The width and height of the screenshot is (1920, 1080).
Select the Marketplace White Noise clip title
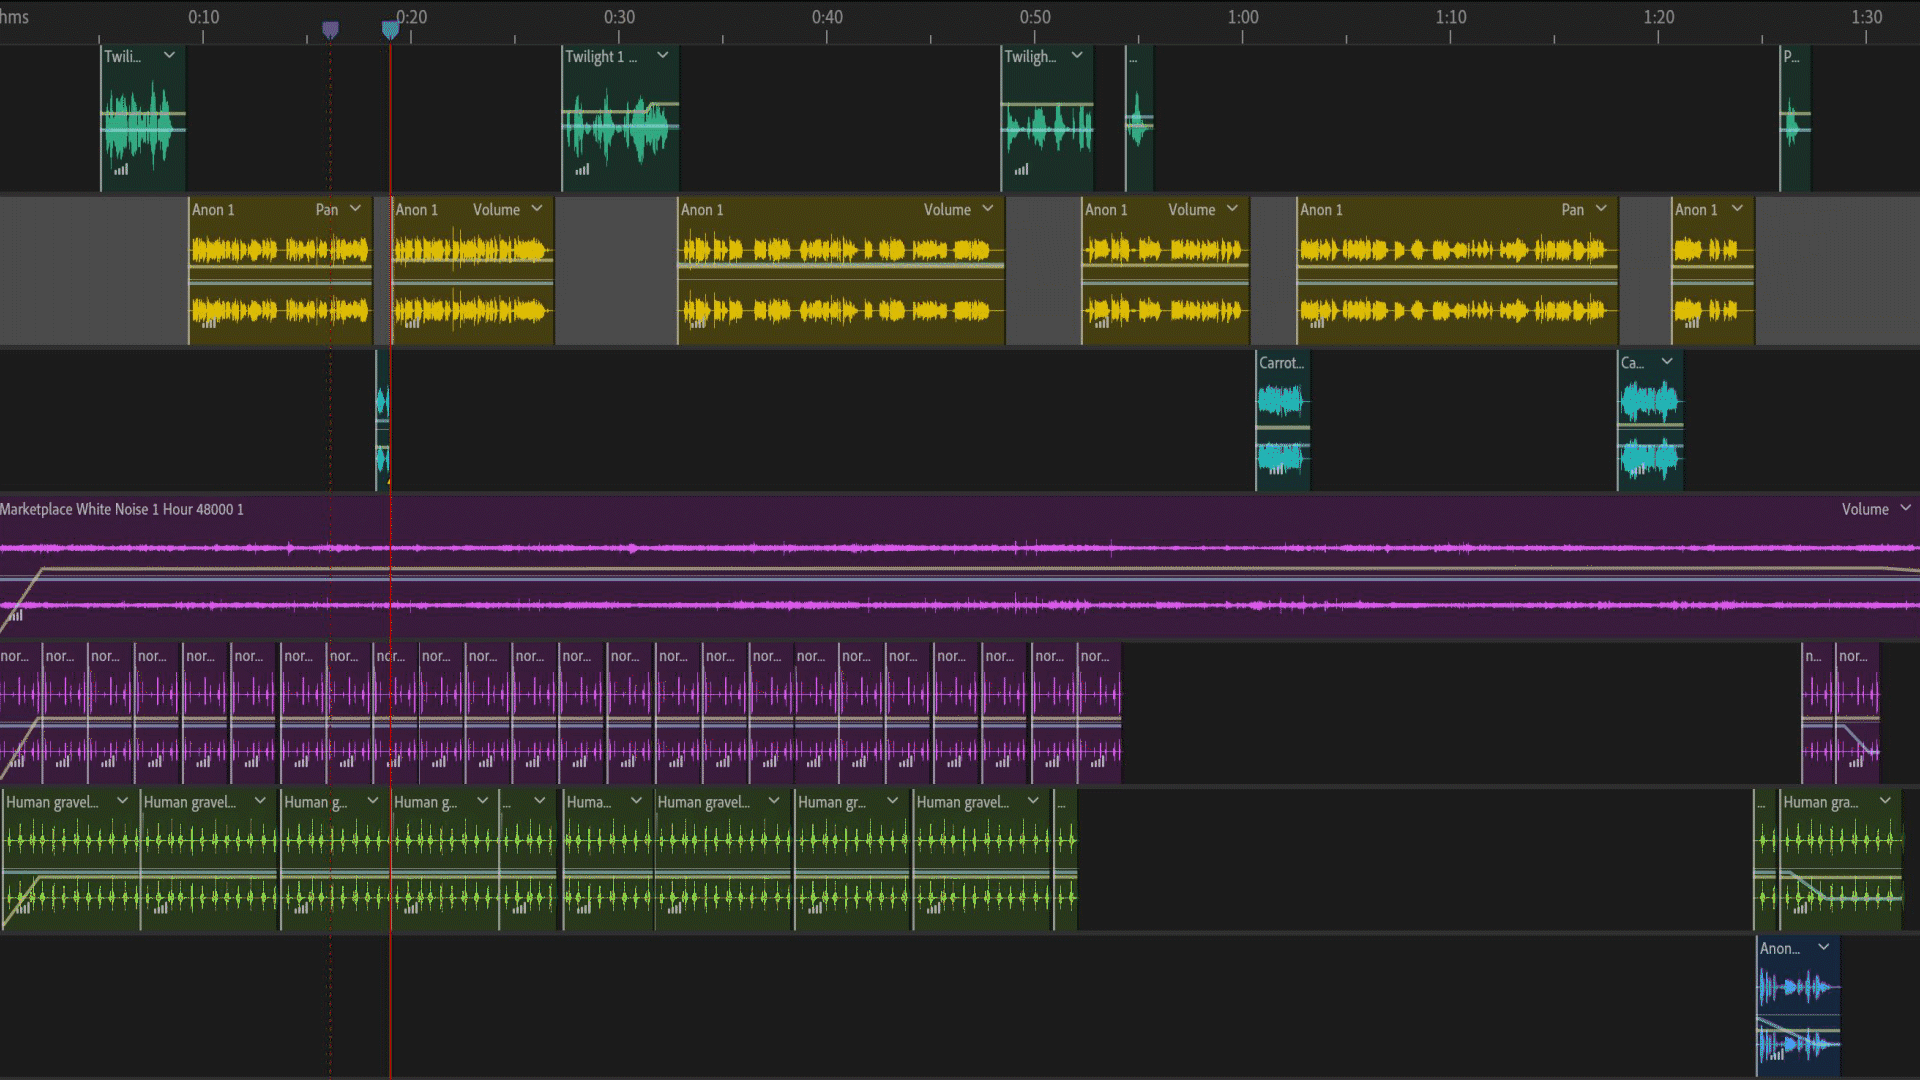pyautogui.click(x=122, y=509)
